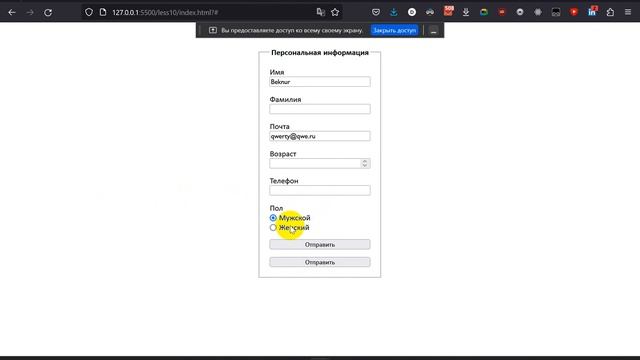The width and height of the screenshot is (640, 360).
Task: Click the Закрыть доступ button
Action: click(x=394, y=30)
